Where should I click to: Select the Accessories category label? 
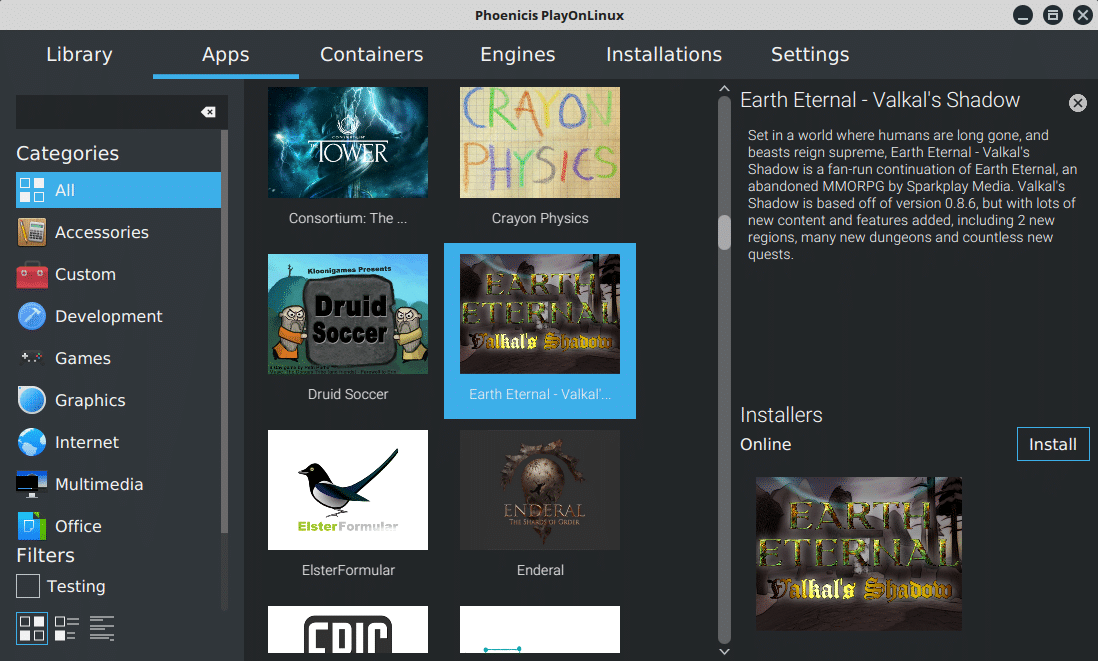coord(102,232)
